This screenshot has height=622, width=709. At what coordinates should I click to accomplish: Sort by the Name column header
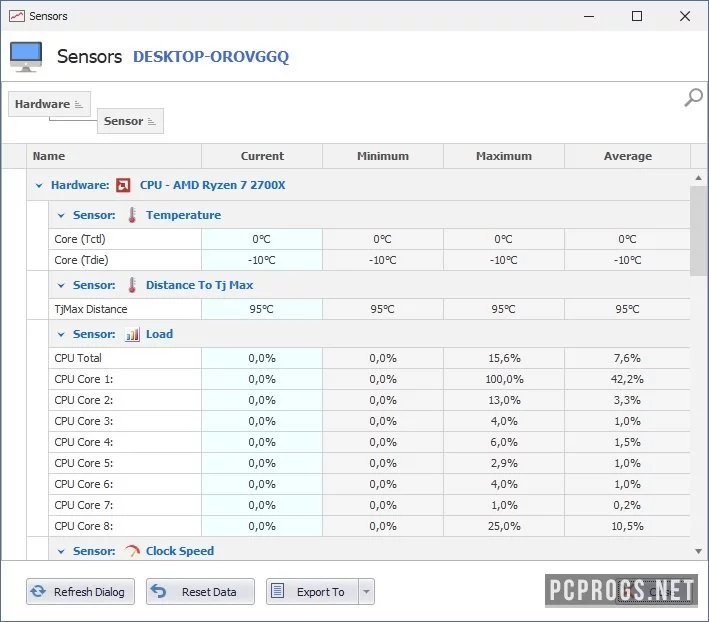click(114, 156)
